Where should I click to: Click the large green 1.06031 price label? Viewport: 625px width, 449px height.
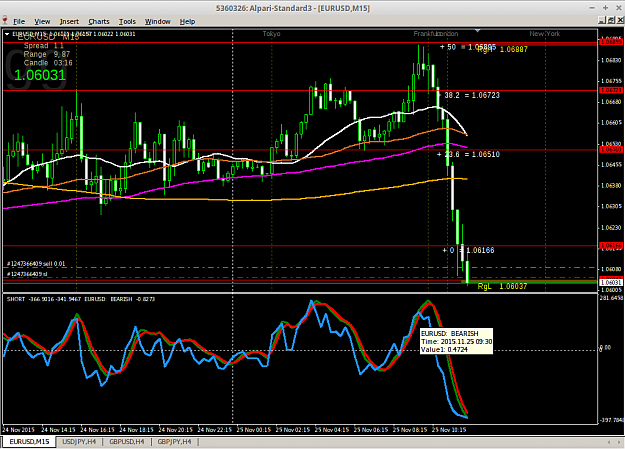40,75
